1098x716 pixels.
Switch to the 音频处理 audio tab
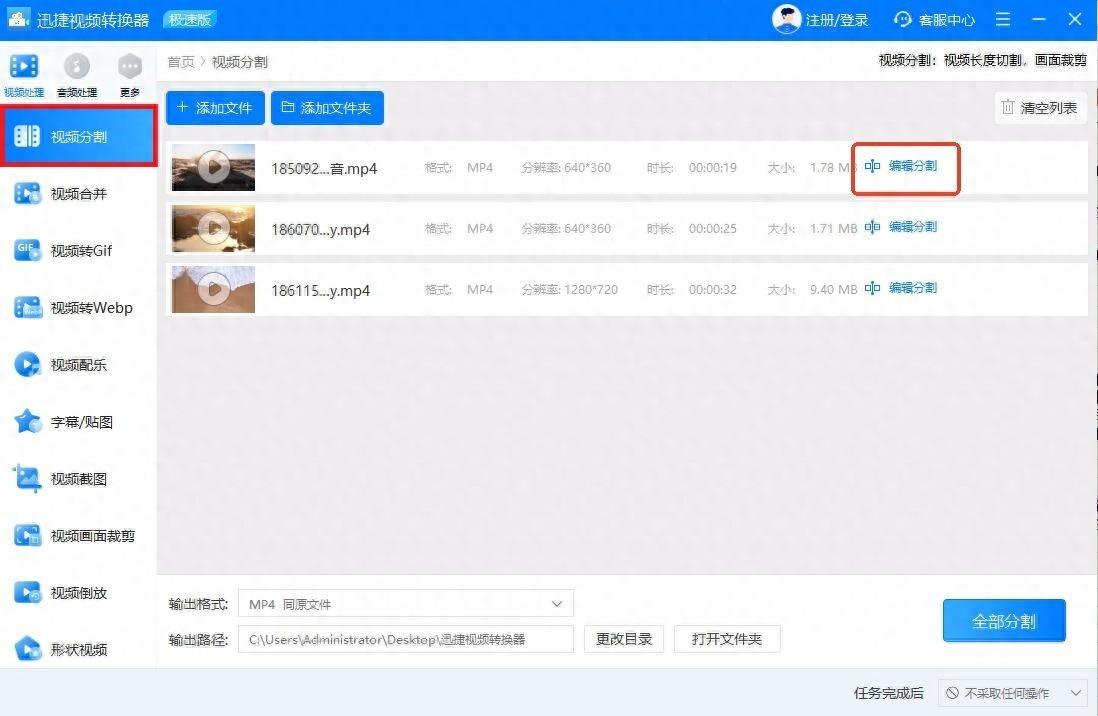pos(77,74)
